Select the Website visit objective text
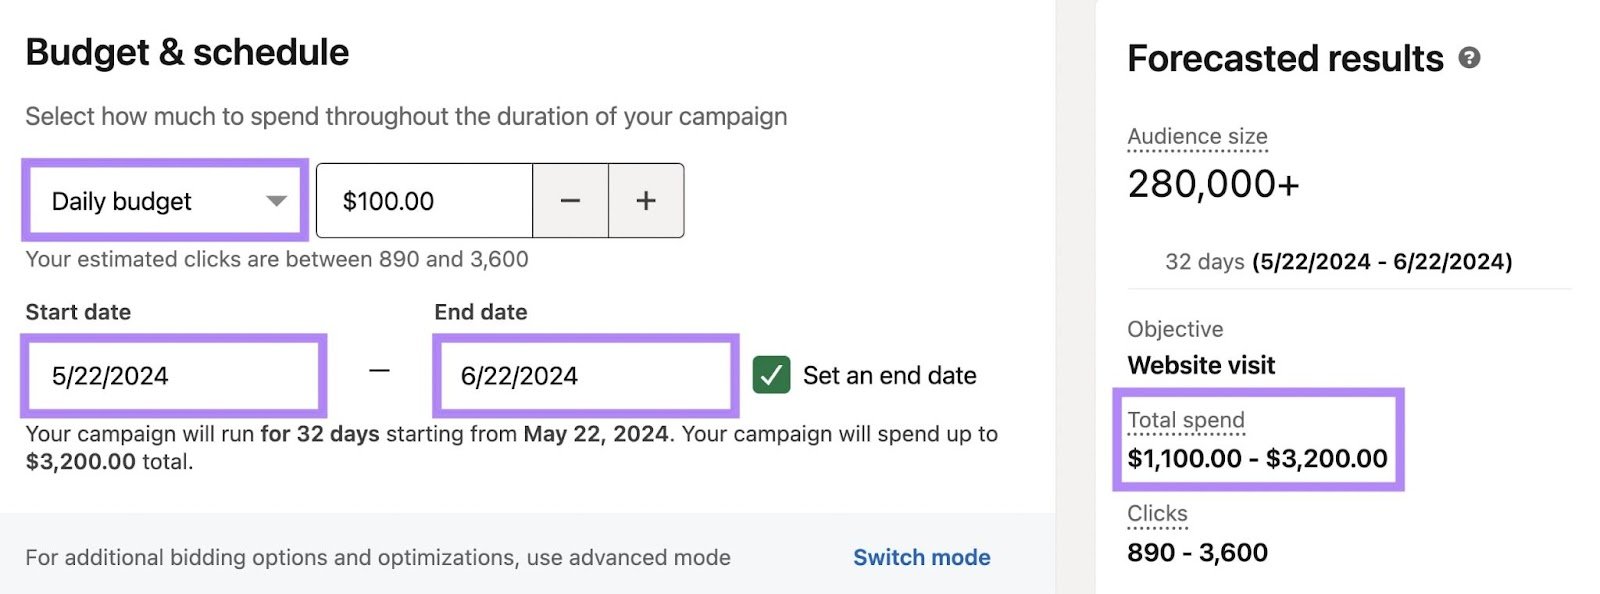This screenshot has height=594, width=1600. 1200,365
